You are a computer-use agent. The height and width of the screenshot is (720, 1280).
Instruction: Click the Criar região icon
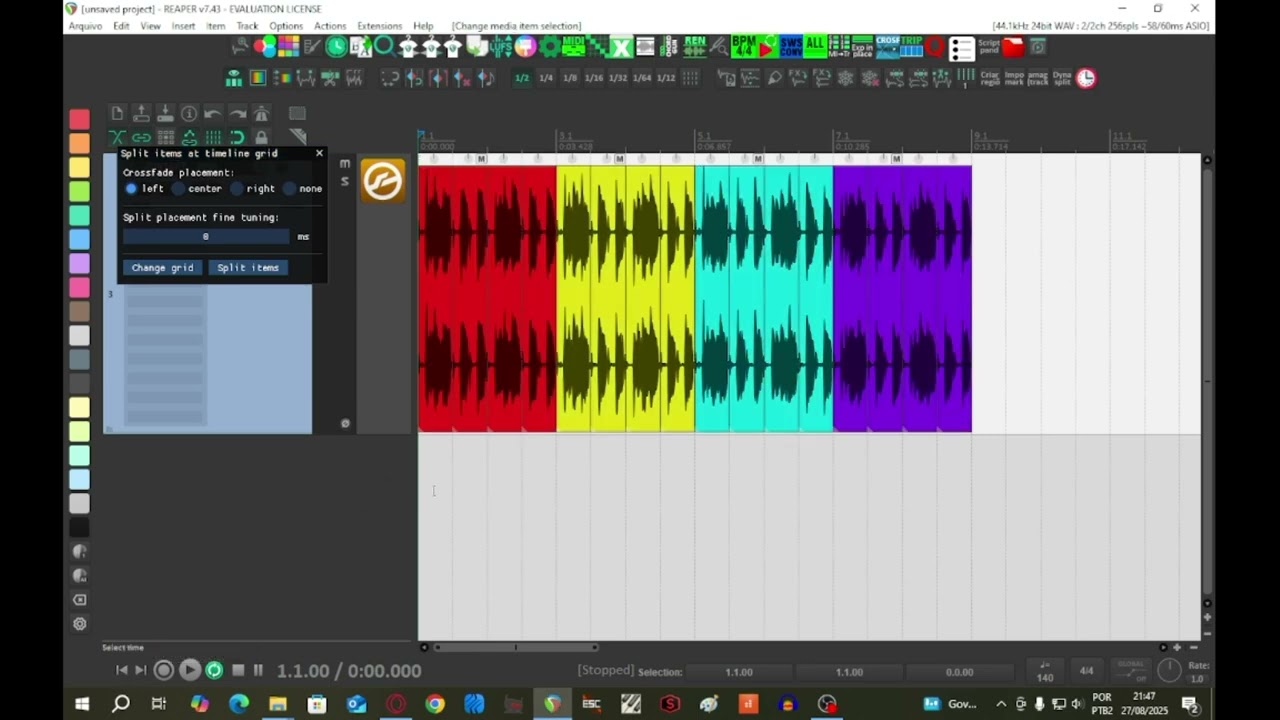pyautogui.click(x=990, y=77)
